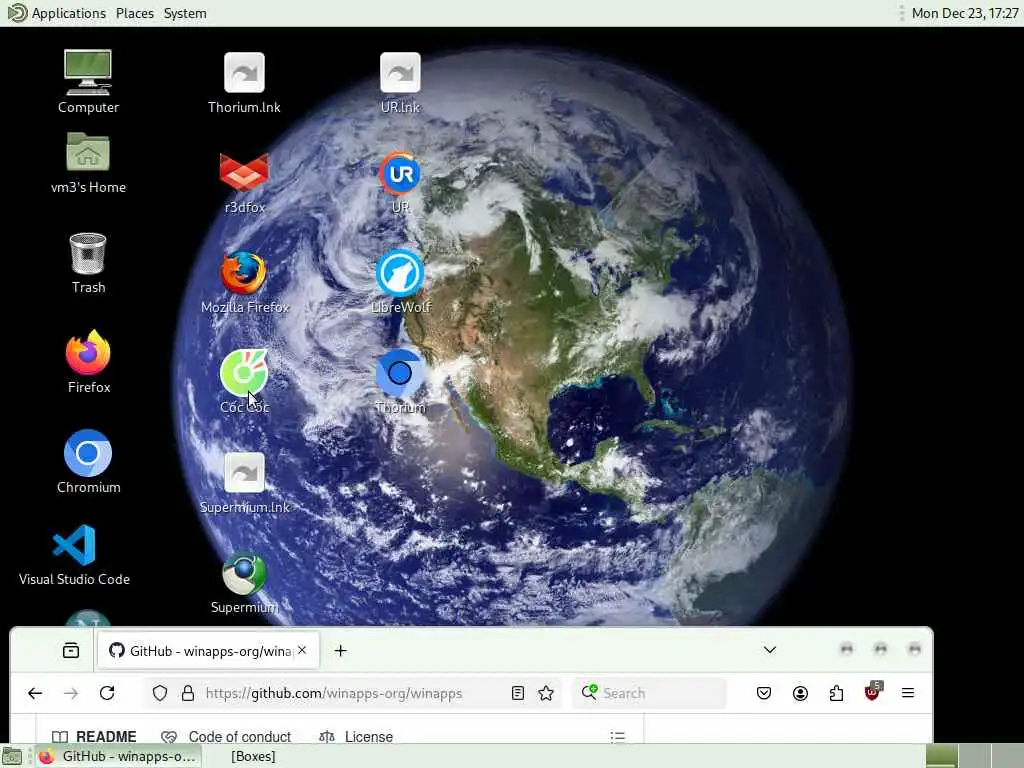Open the tracking protection shield icon
This screenshot has width=1024, height=768.
[x=160, y=694]
